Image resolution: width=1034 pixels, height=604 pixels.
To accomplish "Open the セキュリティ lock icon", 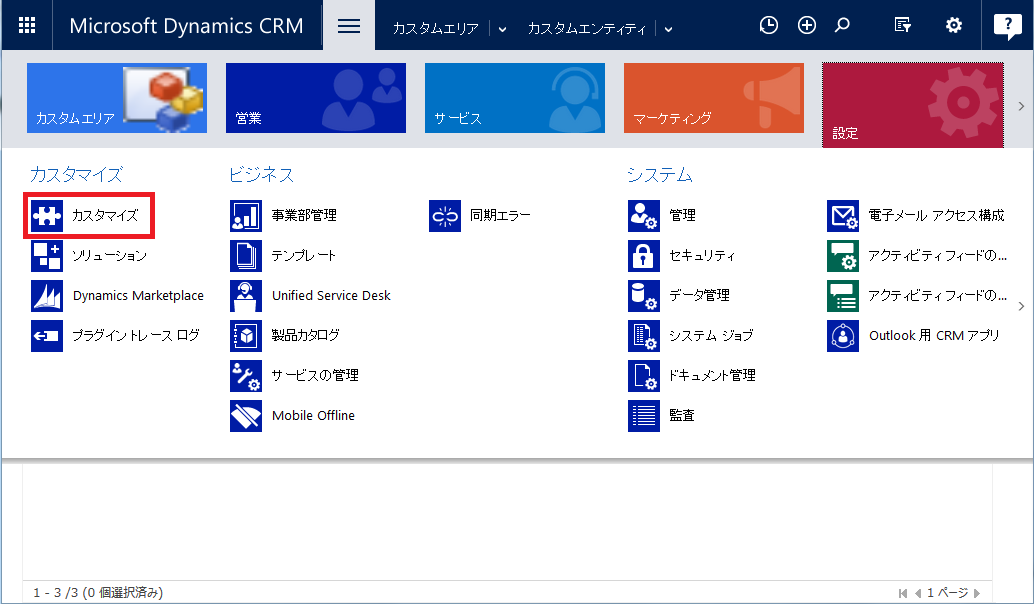I will (x=644, y=256).
